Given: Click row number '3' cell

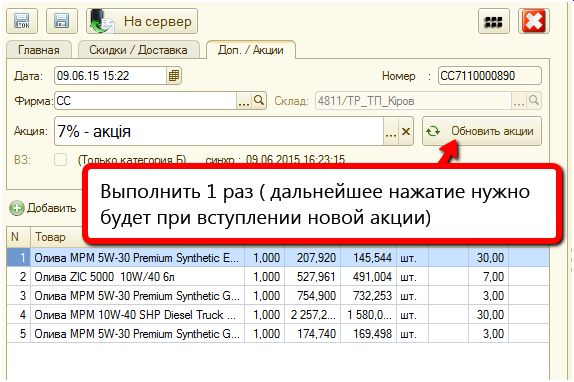Looking at the screenshot, I should (x=19, y=296).
